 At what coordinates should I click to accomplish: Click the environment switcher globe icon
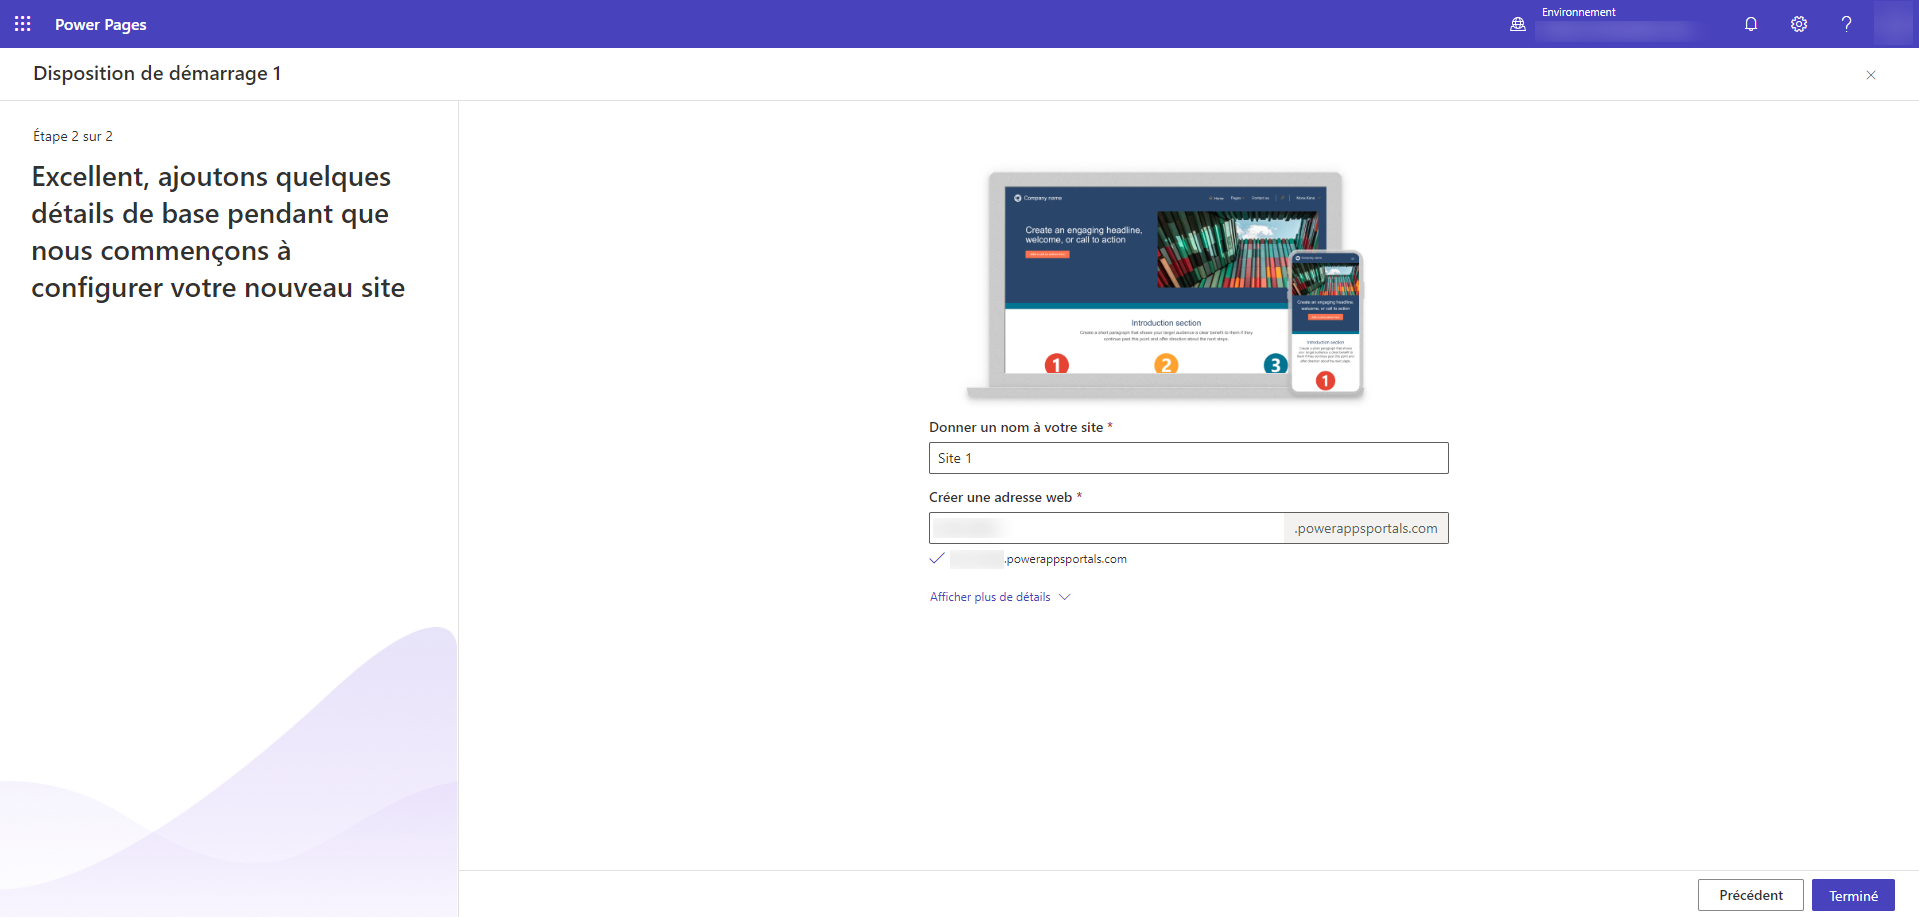[x=1516, y=24]
